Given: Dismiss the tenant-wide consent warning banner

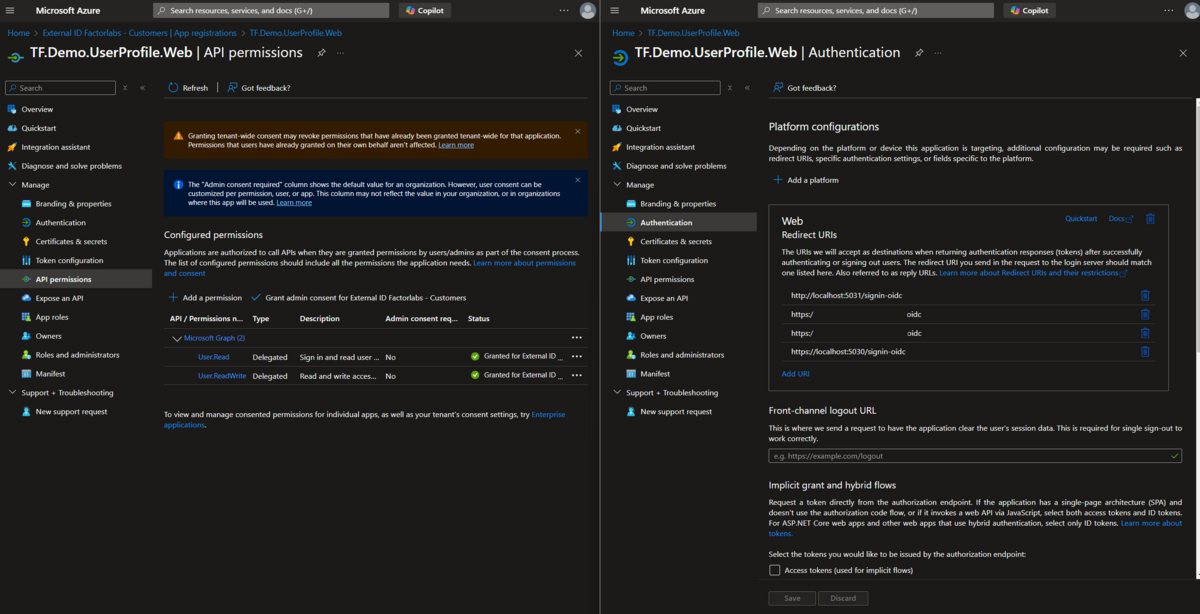Looking at the screenshot, I should click(x=577, y=132).
